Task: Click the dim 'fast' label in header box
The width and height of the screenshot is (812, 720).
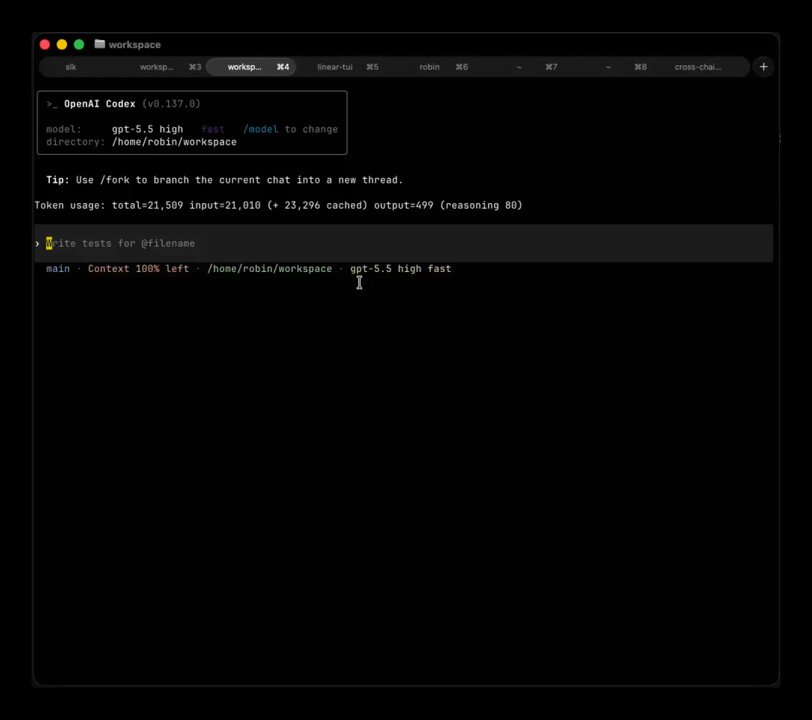Action: coord(213,129)
